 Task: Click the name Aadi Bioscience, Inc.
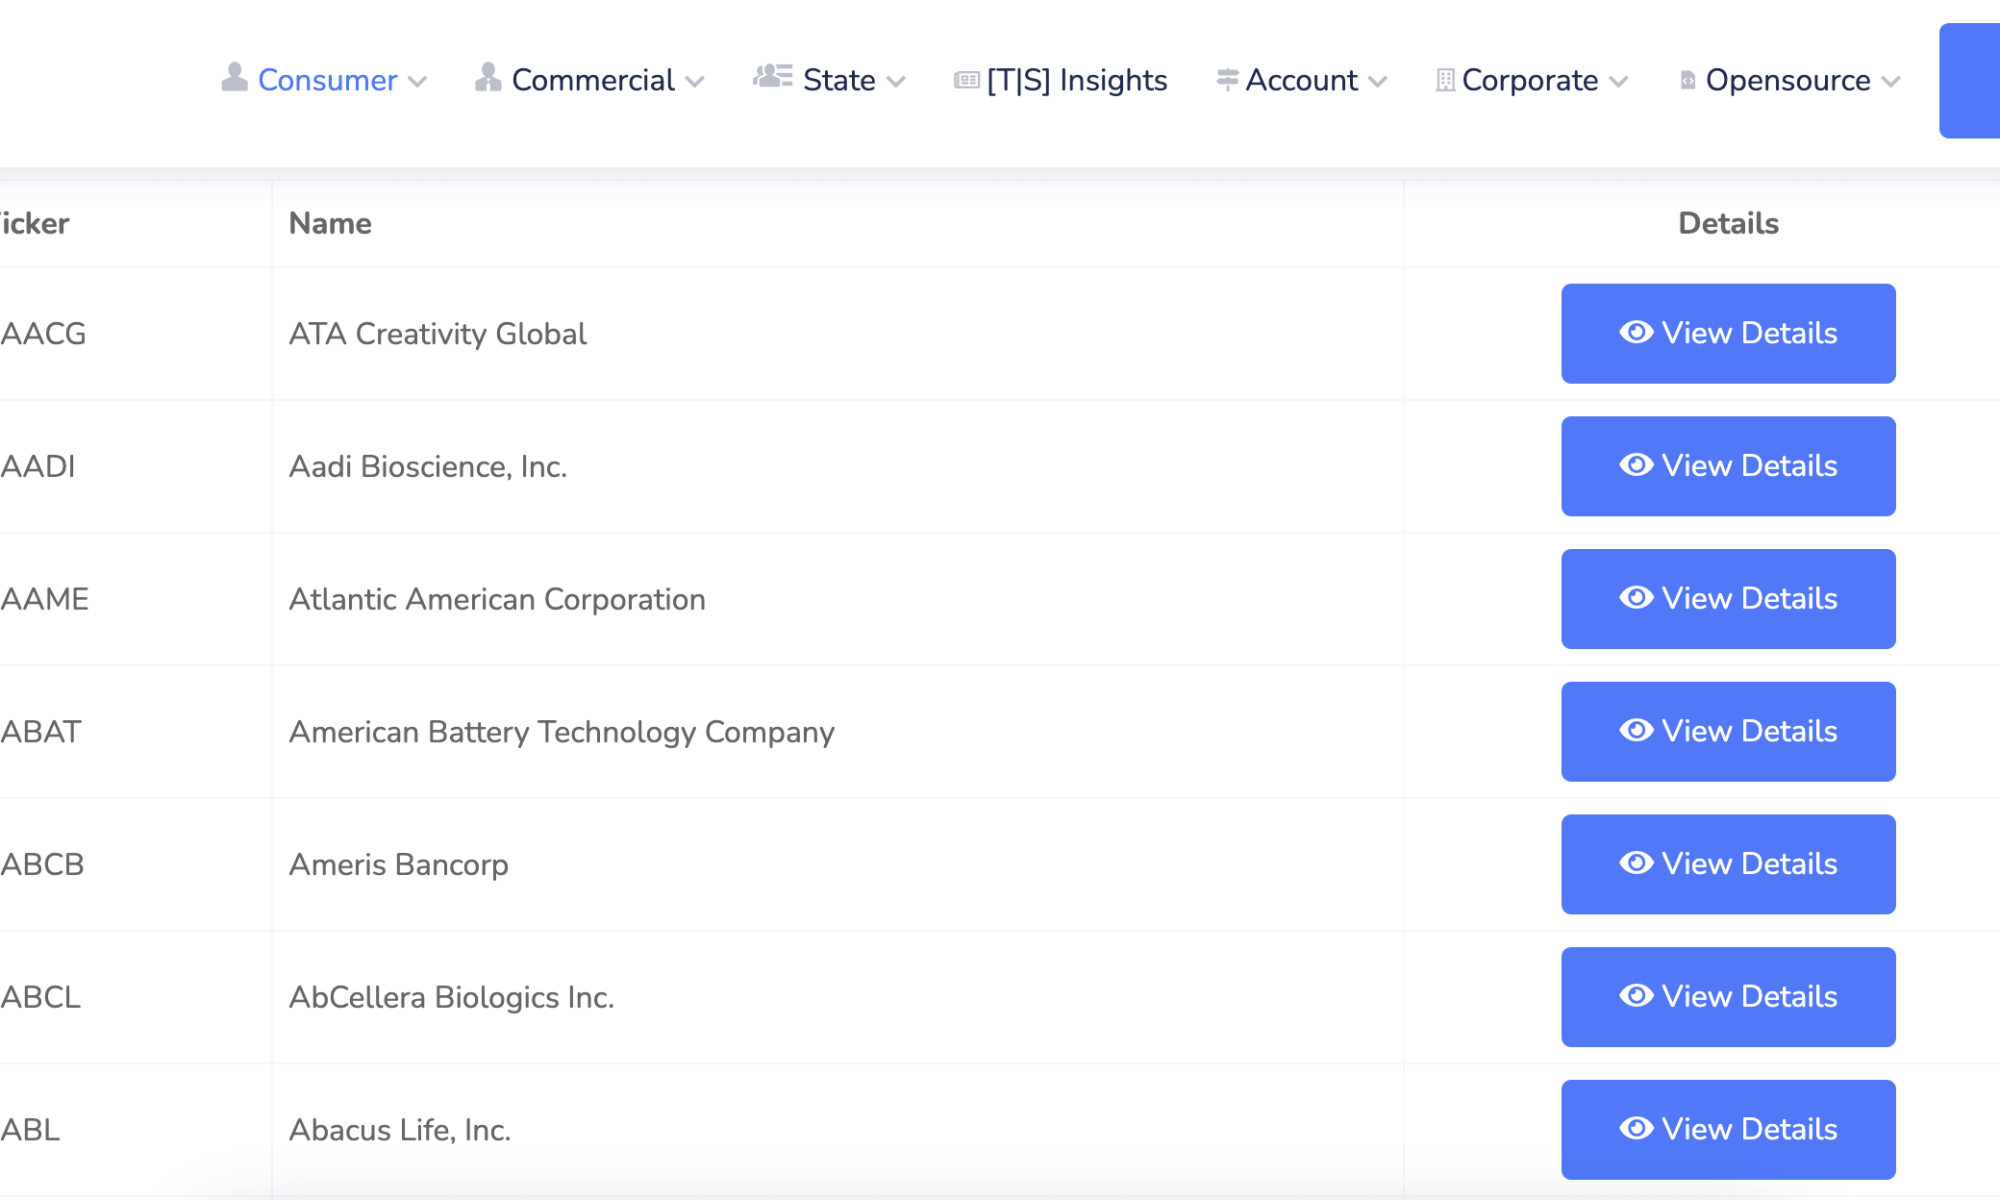[428, 466]
